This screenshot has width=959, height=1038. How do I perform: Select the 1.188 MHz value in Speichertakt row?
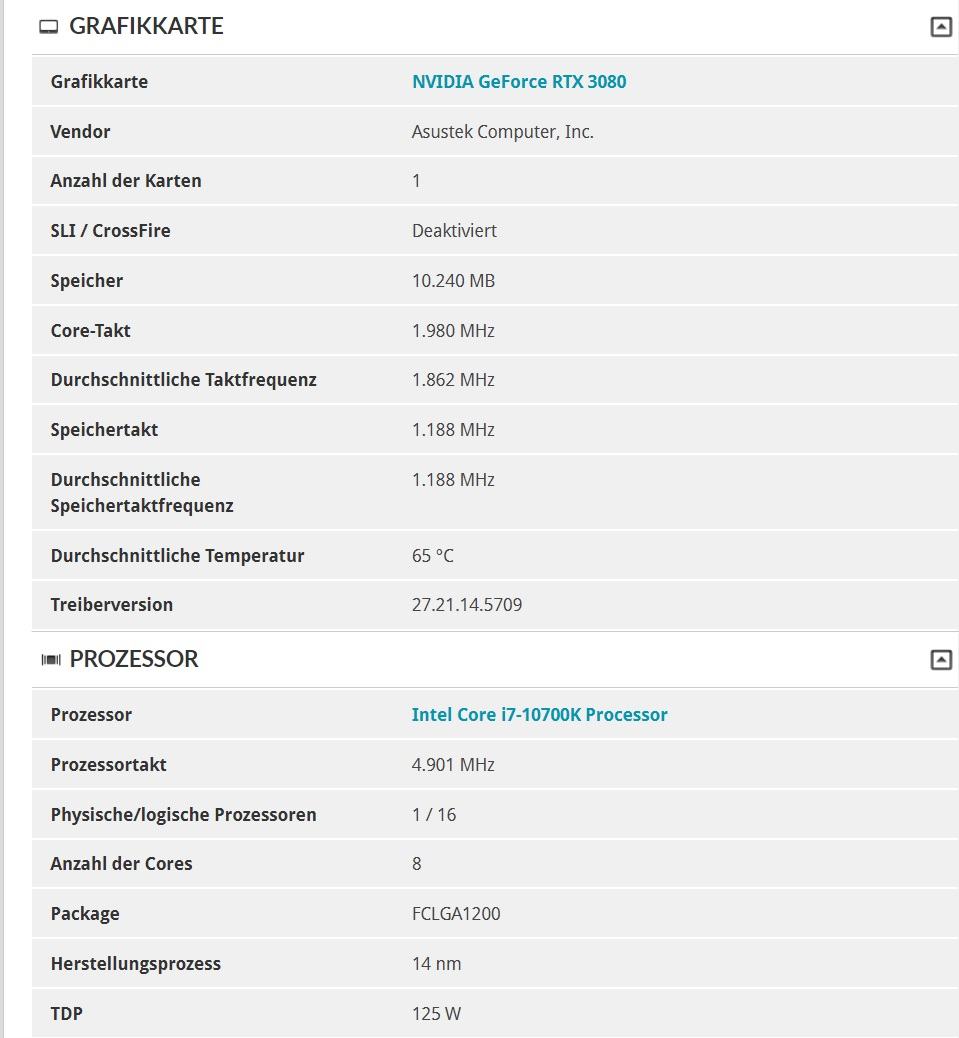453,430
